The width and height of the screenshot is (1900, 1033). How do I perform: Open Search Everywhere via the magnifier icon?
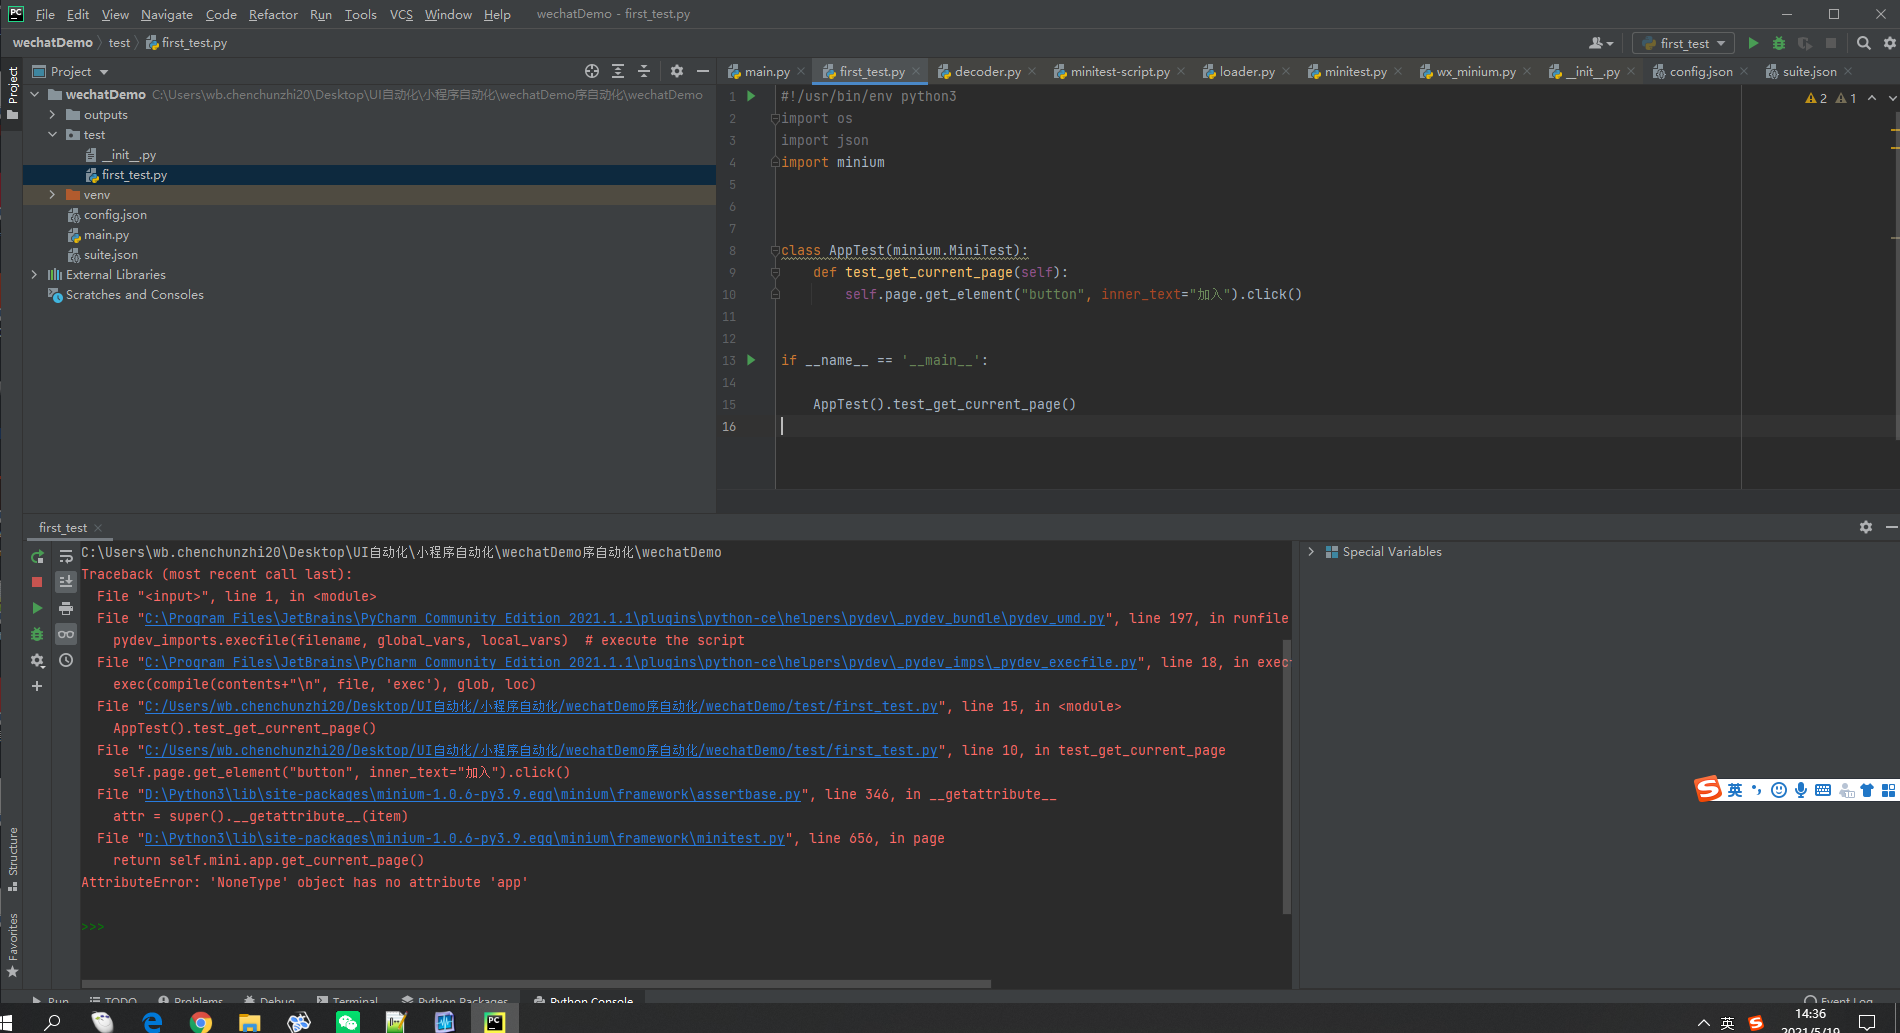[x=1863, y=43]
